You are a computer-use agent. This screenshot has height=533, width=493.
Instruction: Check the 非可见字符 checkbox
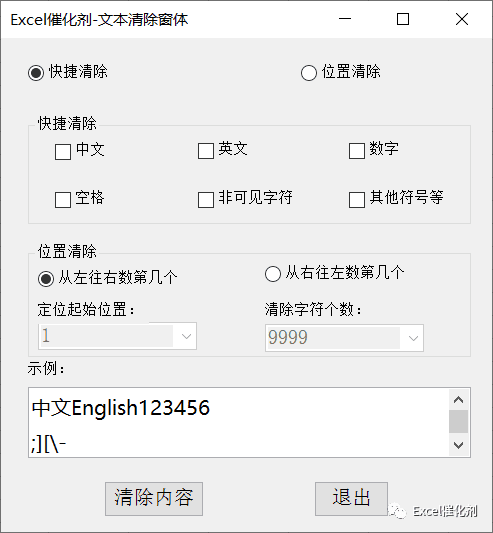206,200
